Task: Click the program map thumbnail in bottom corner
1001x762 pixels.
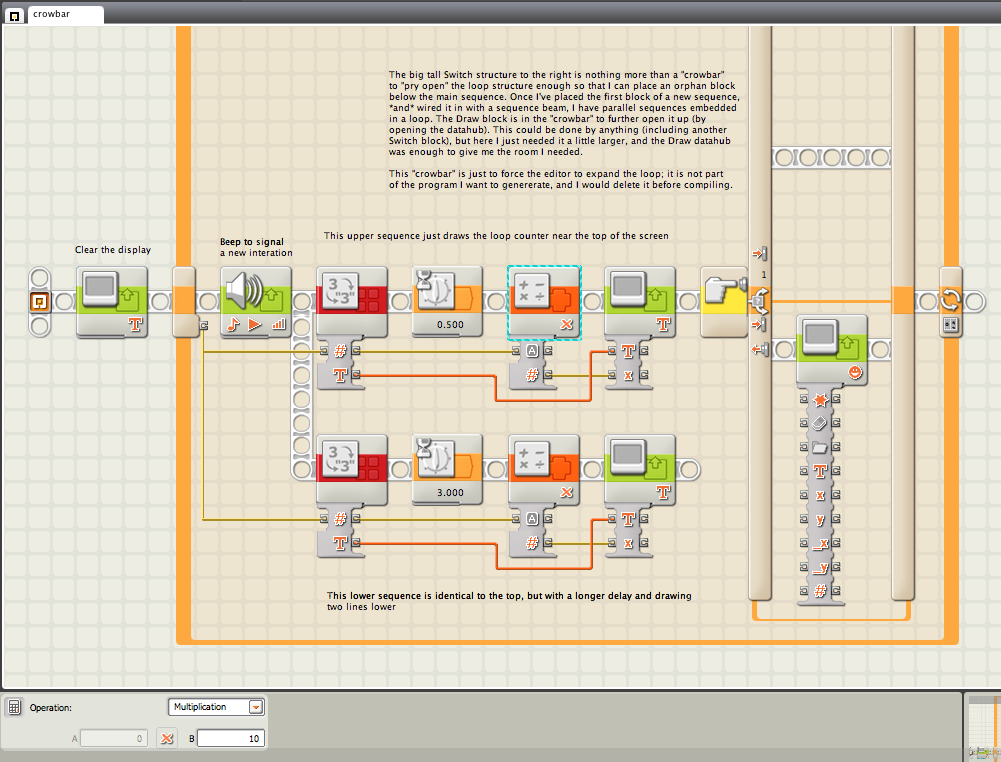Action: pyautogui.click(x=984, y=730)
